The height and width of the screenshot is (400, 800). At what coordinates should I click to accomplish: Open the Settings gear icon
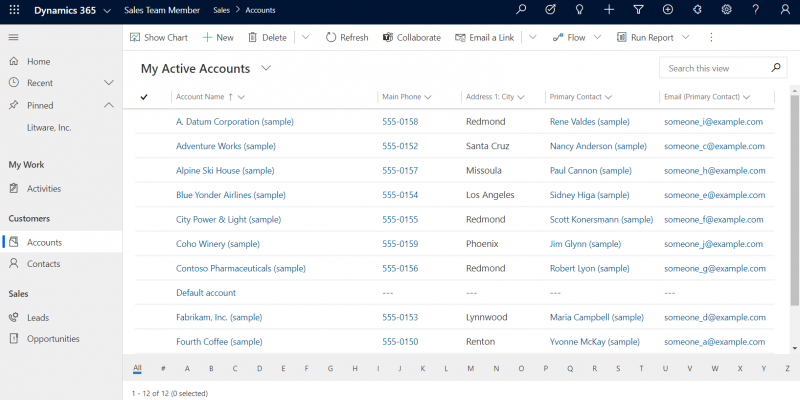[x=727, y=10]
